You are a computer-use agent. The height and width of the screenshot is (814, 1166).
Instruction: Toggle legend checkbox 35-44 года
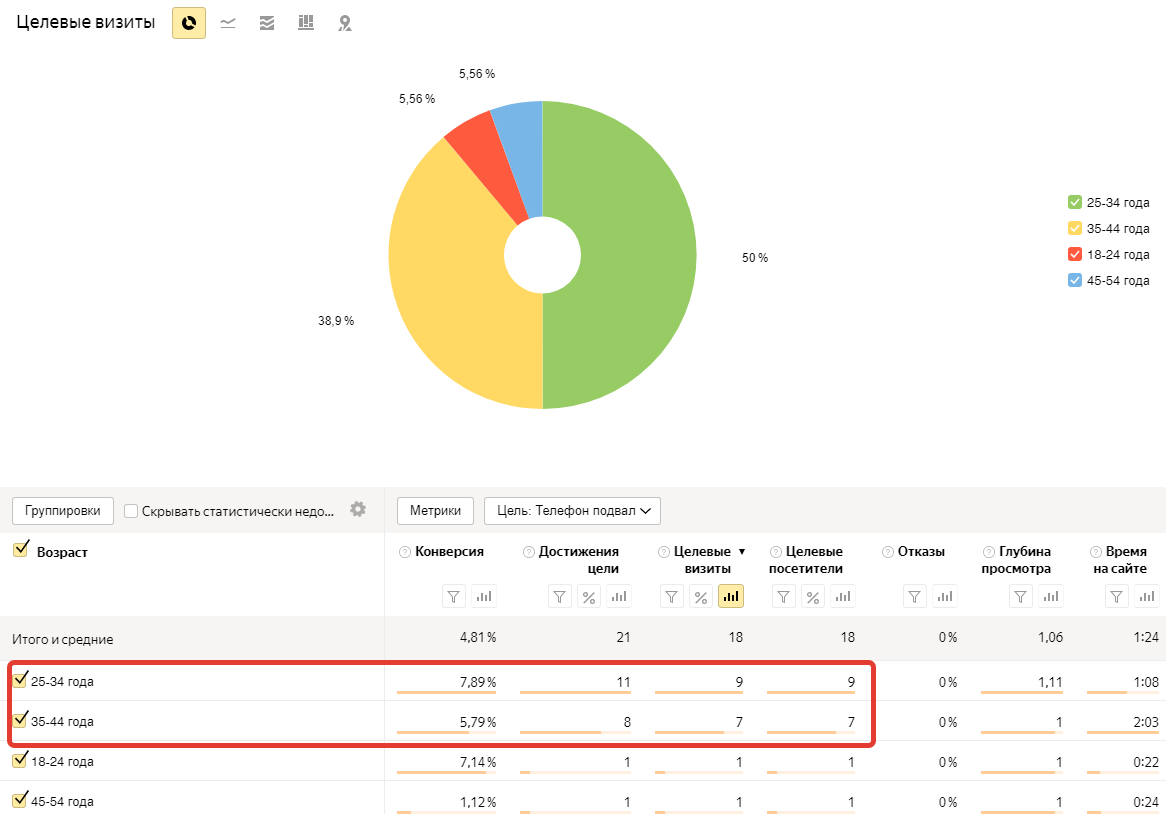click(x=1075, y=228)
